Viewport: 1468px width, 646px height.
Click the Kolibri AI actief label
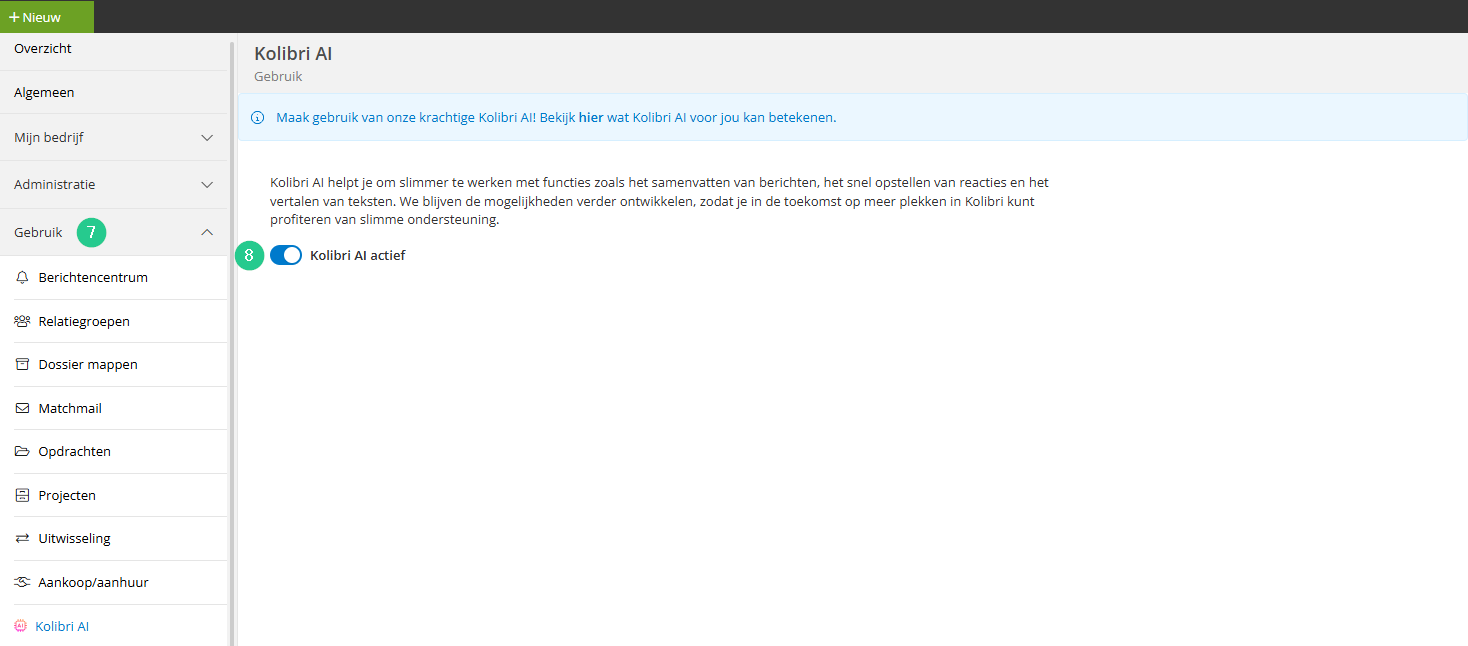[357, 255]
